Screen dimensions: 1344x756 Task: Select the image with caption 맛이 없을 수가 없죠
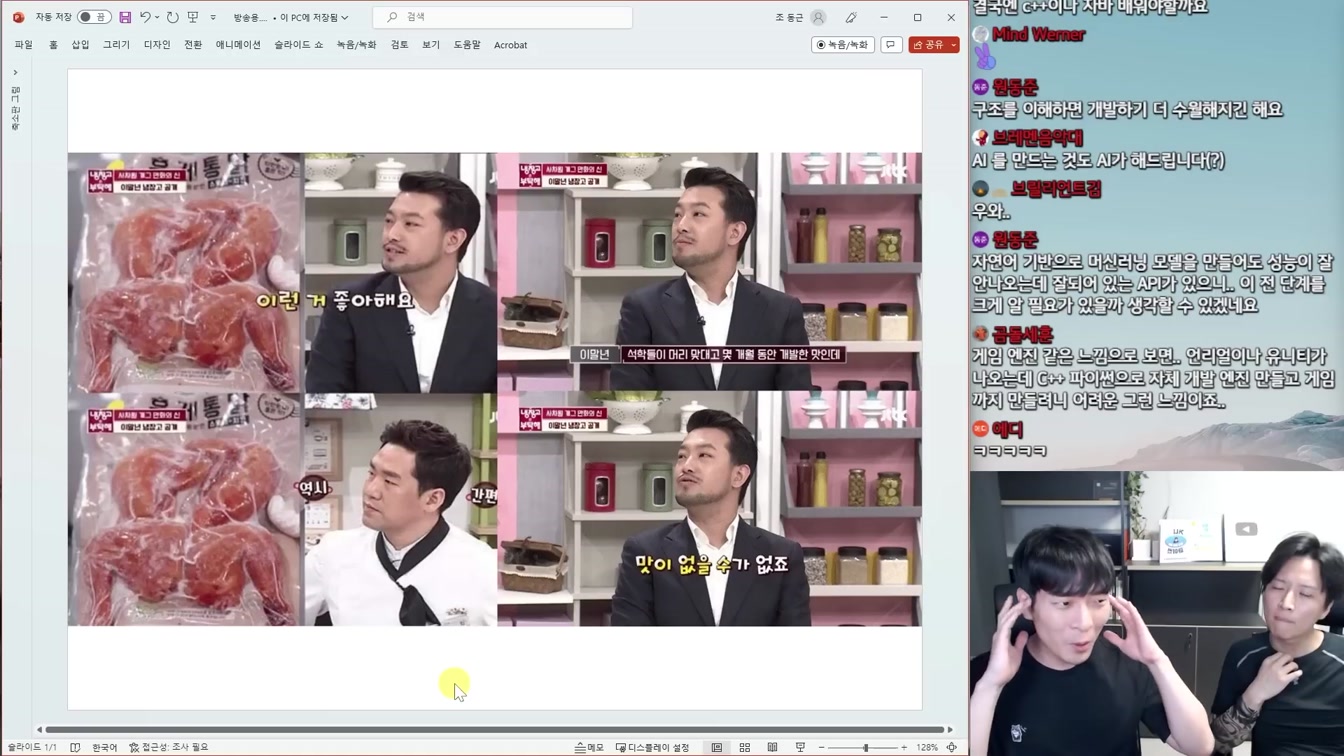pos(709,508)
